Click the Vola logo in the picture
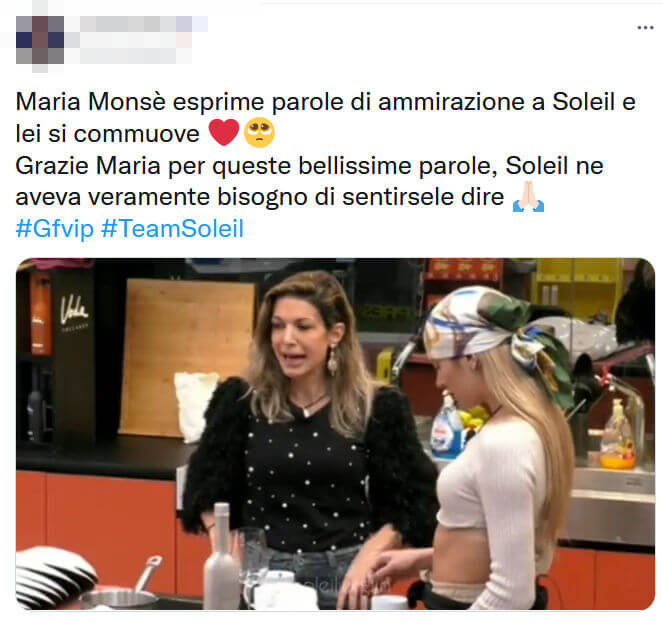Screen dimensions: 663x622 pos(74,310)
